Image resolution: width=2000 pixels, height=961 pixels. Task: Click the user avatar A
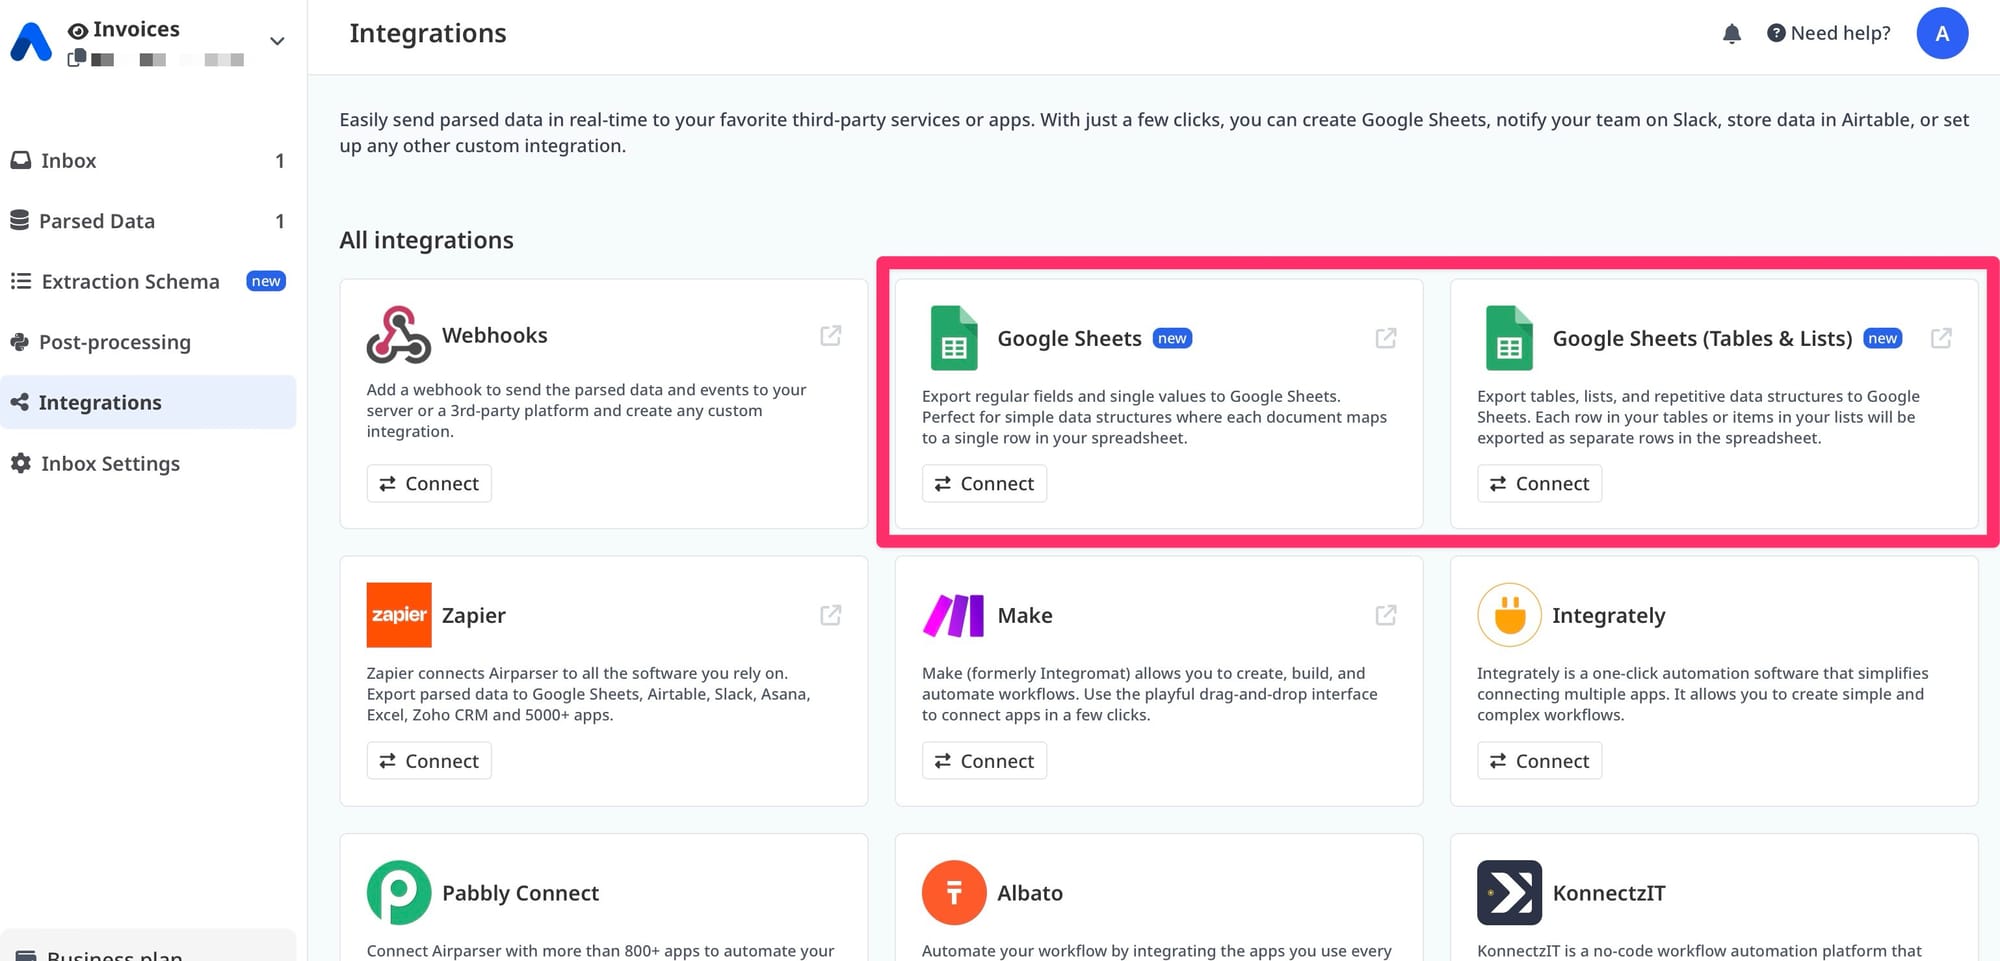pos(1941,34)
